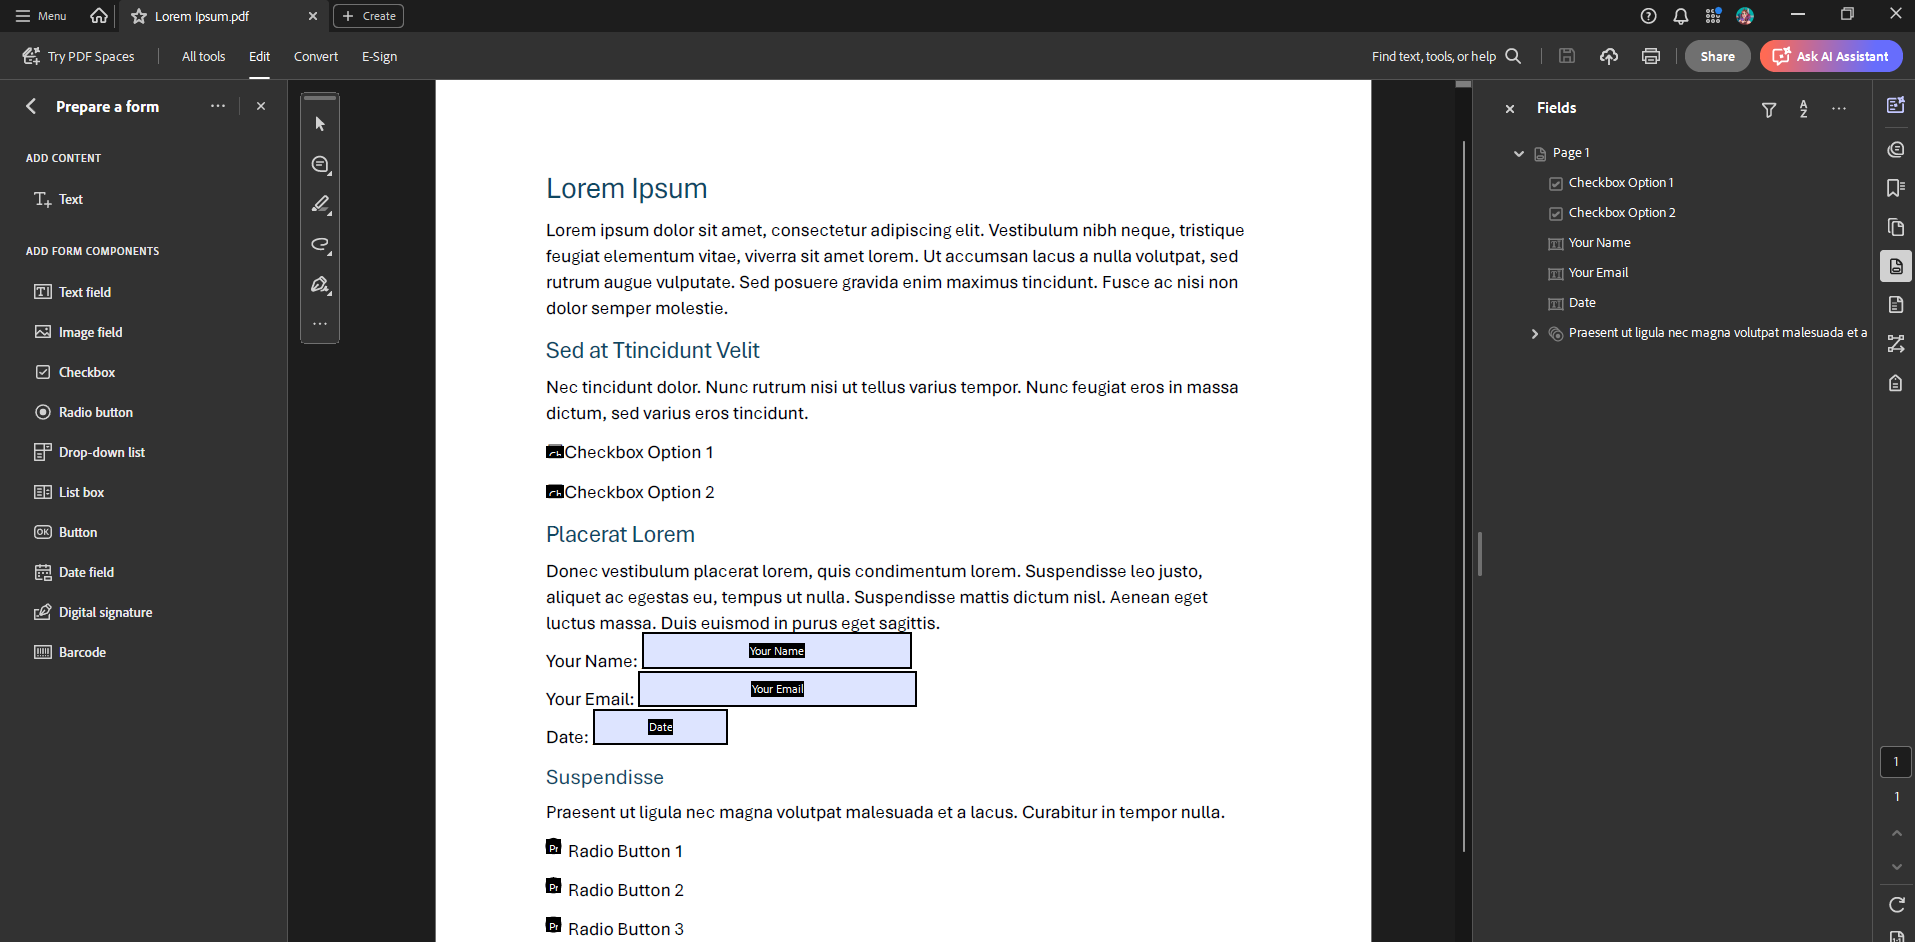The image size is (1915, 942).
Task: Open the Menu dropdown in title bar
Action: [41, 16]
